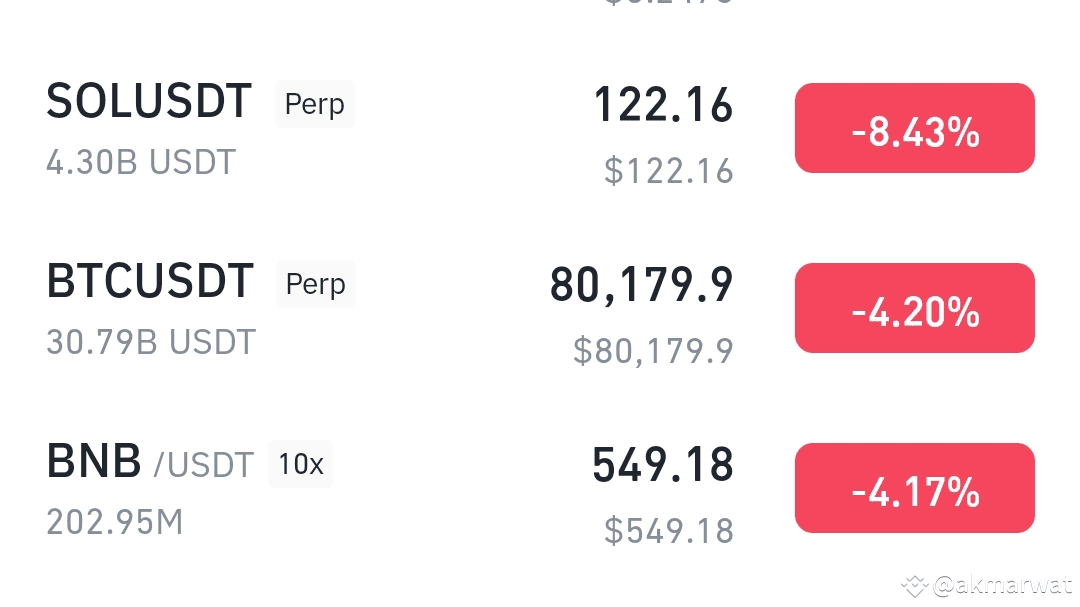This screenshot has width=1080, height=607.
Task: Click the 202.95M volume text
Action: click(115, 522)
